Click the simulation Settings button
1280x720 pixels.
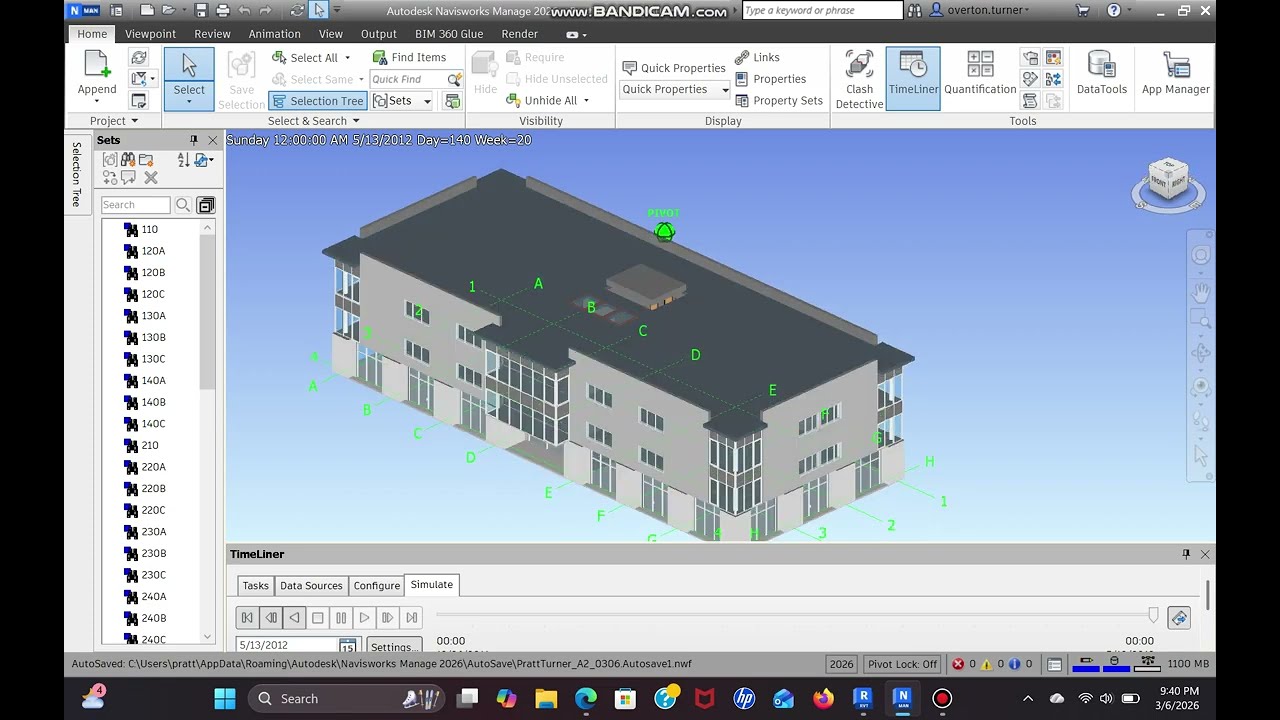click(394, 646)
